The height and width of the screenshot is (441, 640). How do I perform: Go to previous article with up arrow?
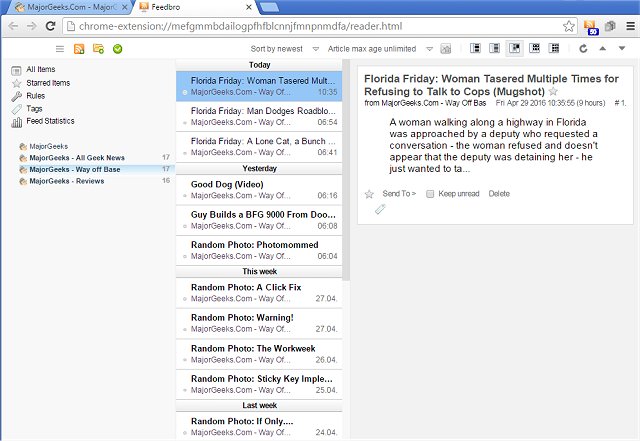pos(602,49)
